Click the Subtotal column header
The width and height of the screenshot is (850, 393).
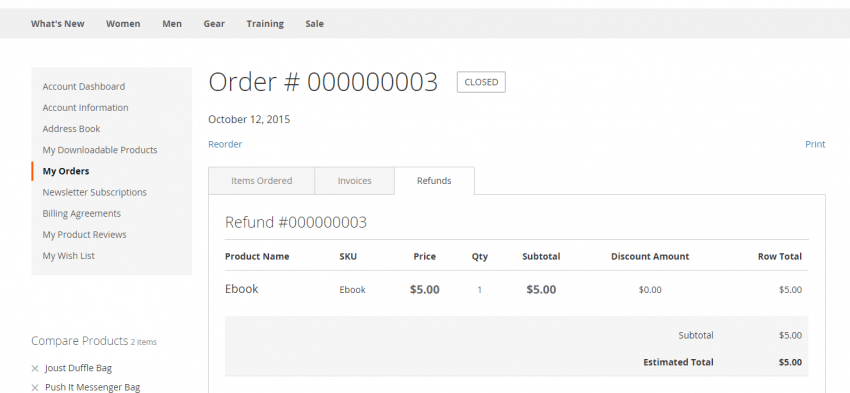click(541, 256)
